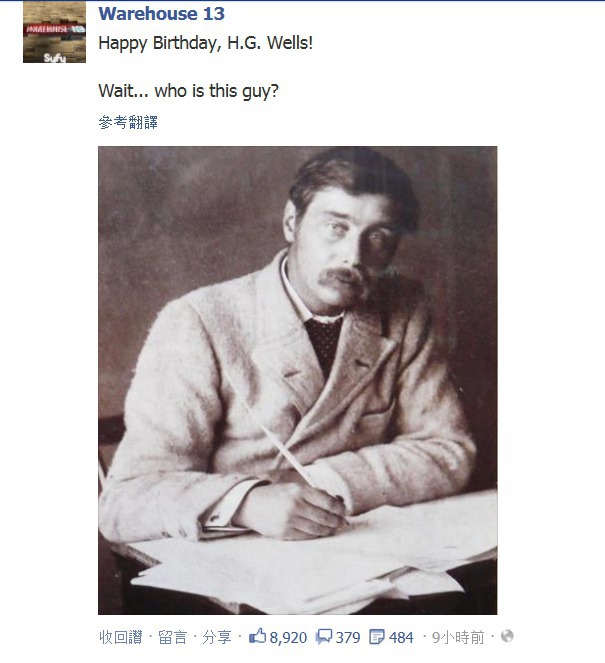Screen dimensions: 605x663
Task: Click the Syfy logo on the avatar
Action: 55,58
